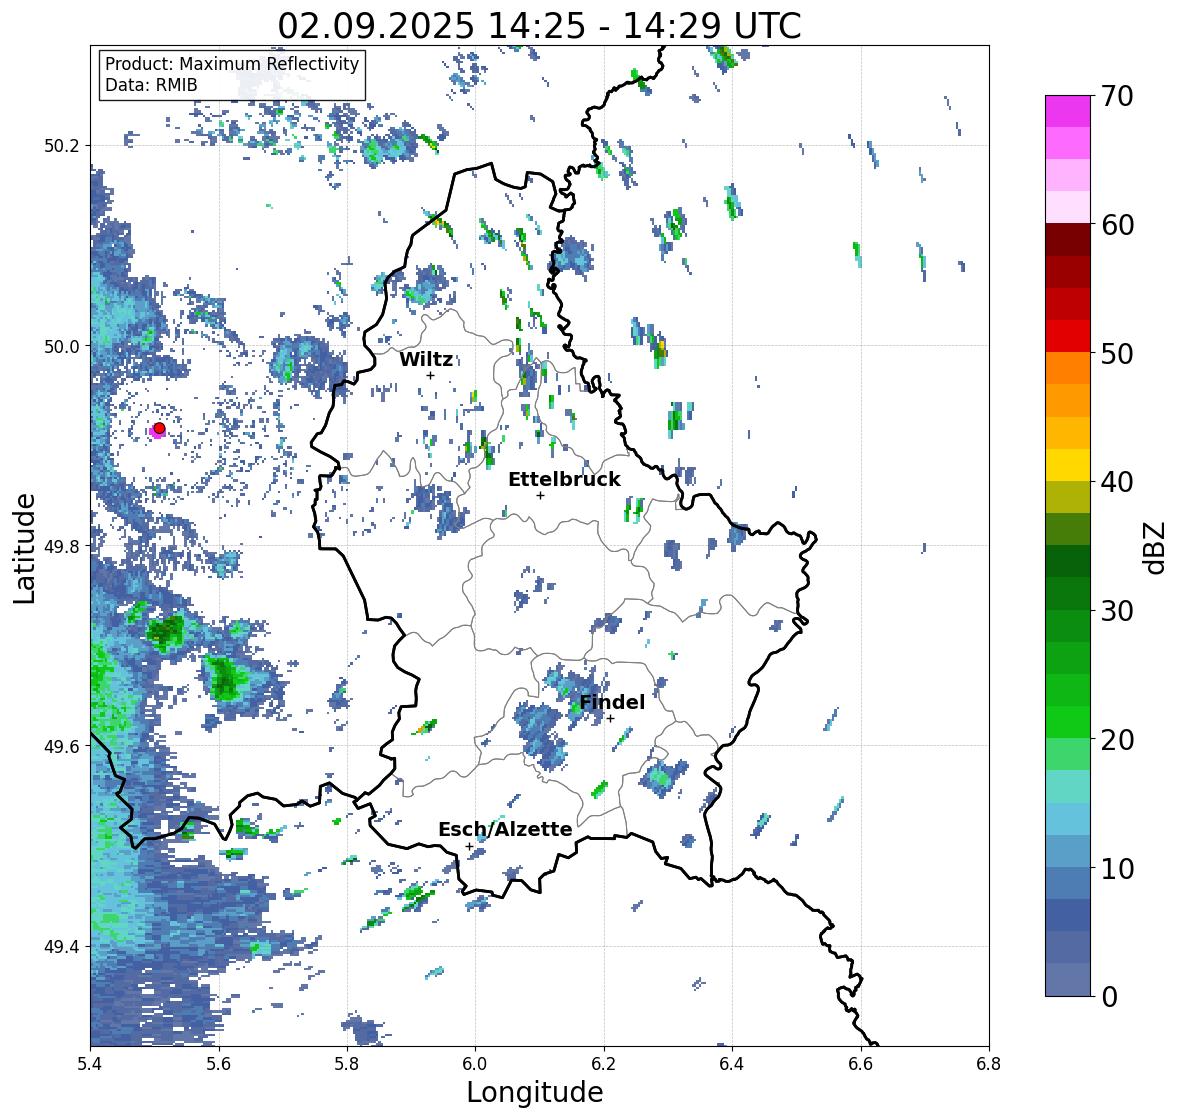The image size is (1179, 1117).
Task: Click the 50.2 latitude tick label
Action: [62, 146]
